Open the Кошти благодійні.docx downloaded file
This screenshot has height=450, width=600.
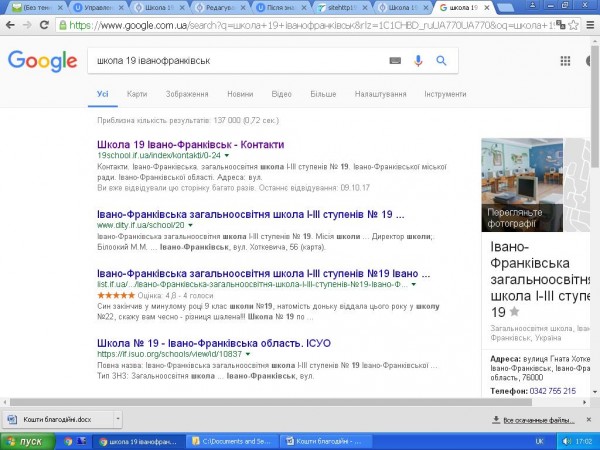point(57,419)
